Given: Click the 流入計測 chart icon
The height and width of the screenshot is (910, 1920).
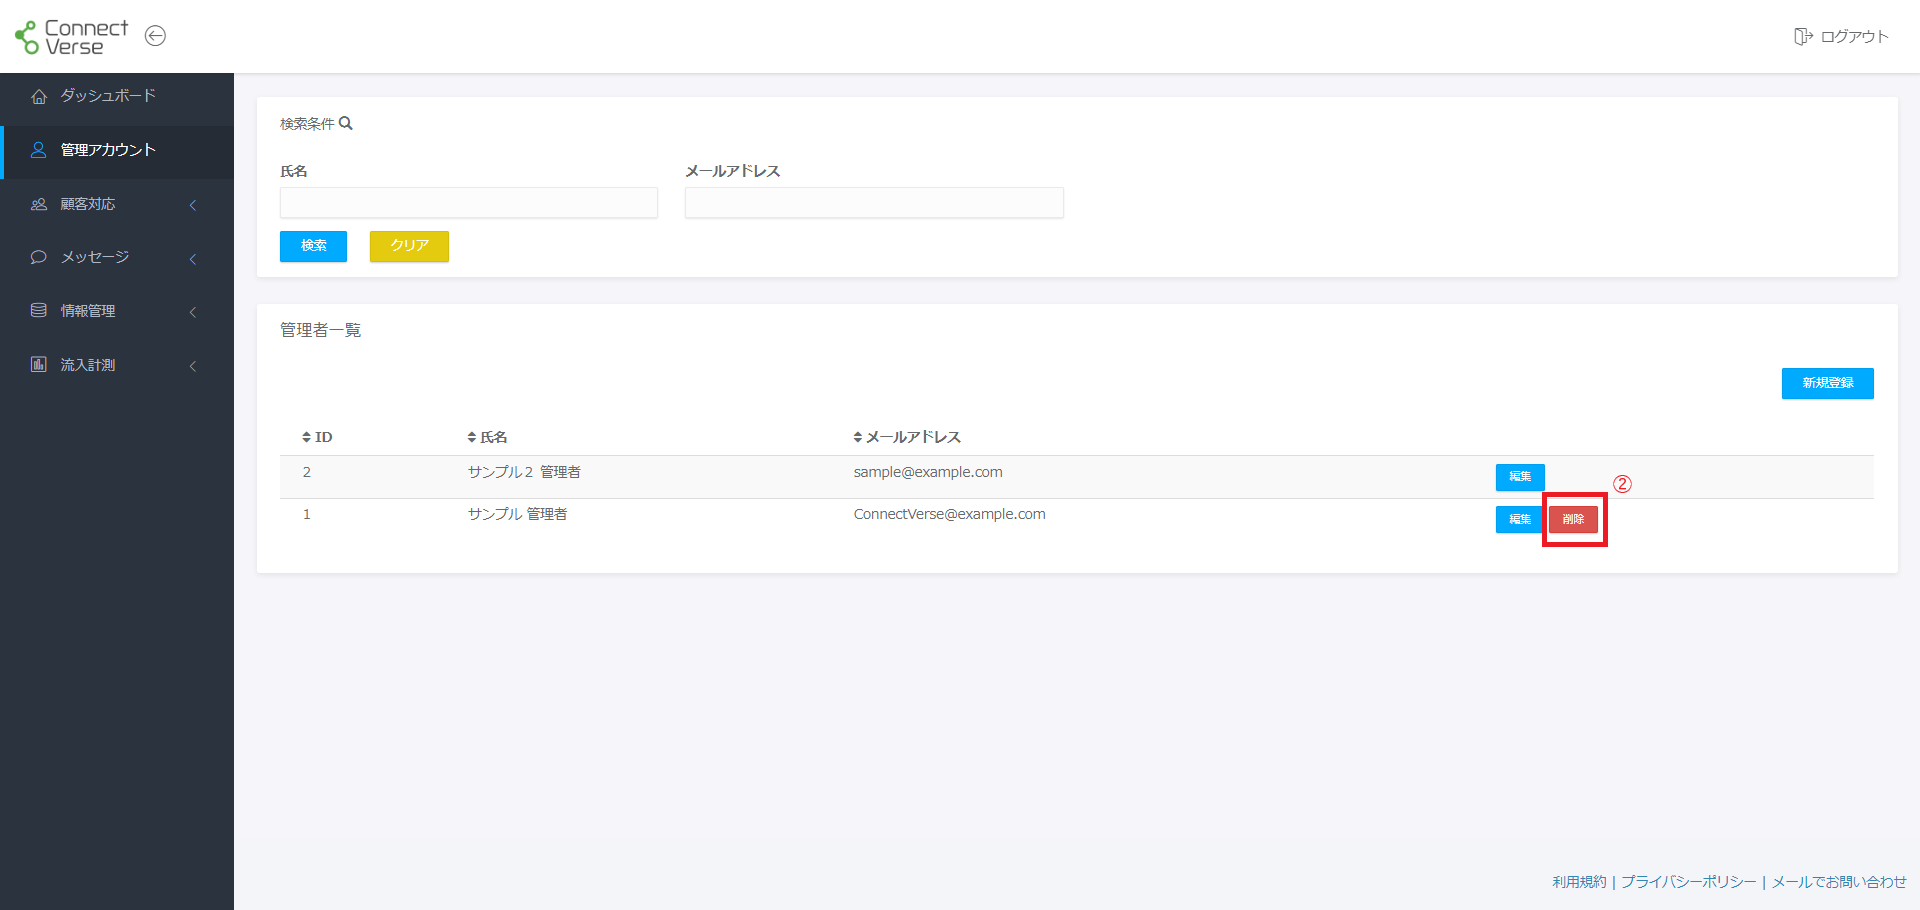Looking at the screenshot, I should [39, 364].
